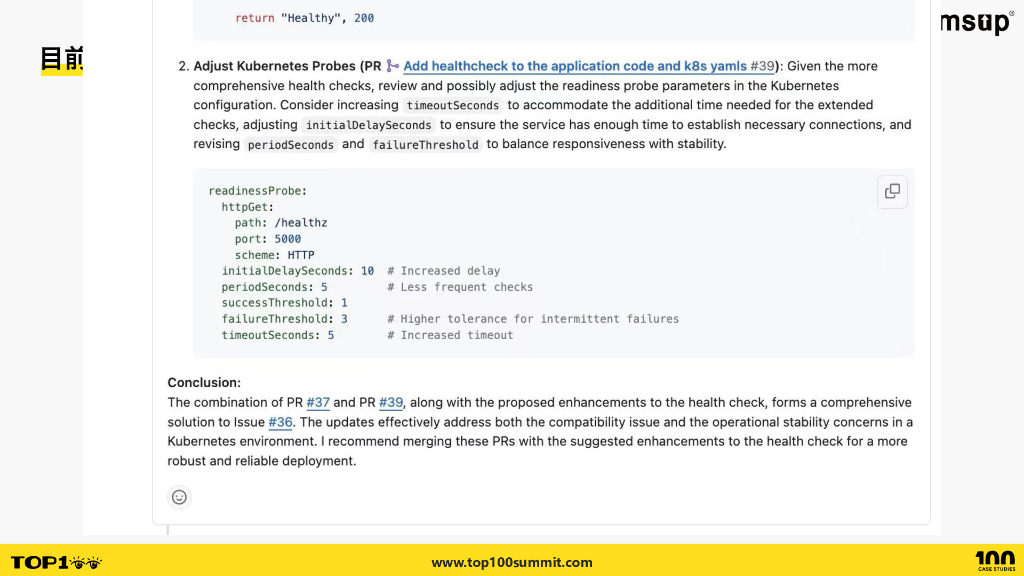Click the pull request icon before PR title
Screen dimensions: 1024x576
click(x=393, y=66)
